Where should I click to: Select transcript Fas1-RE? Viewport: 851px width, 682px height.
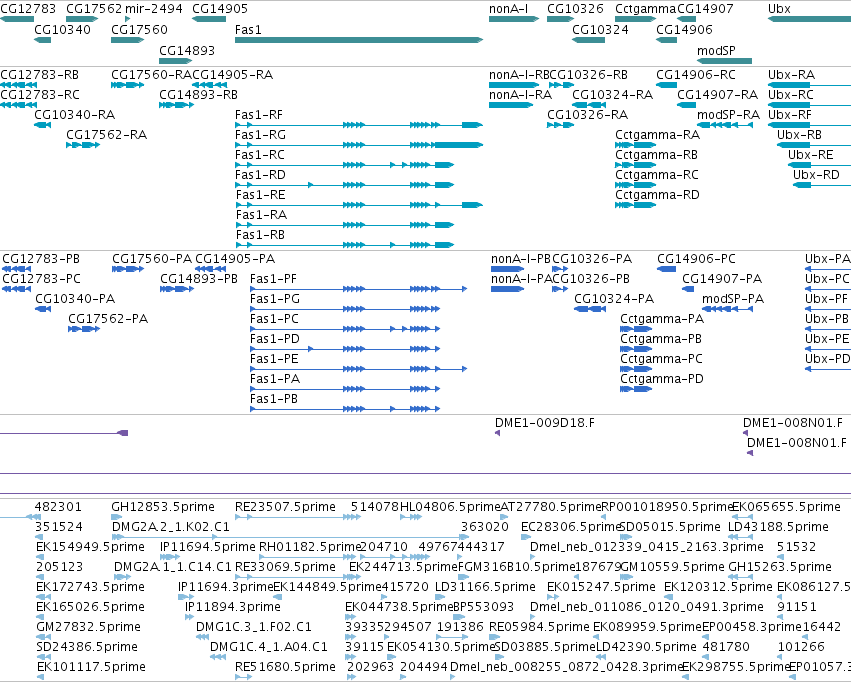tap(260, 195)
